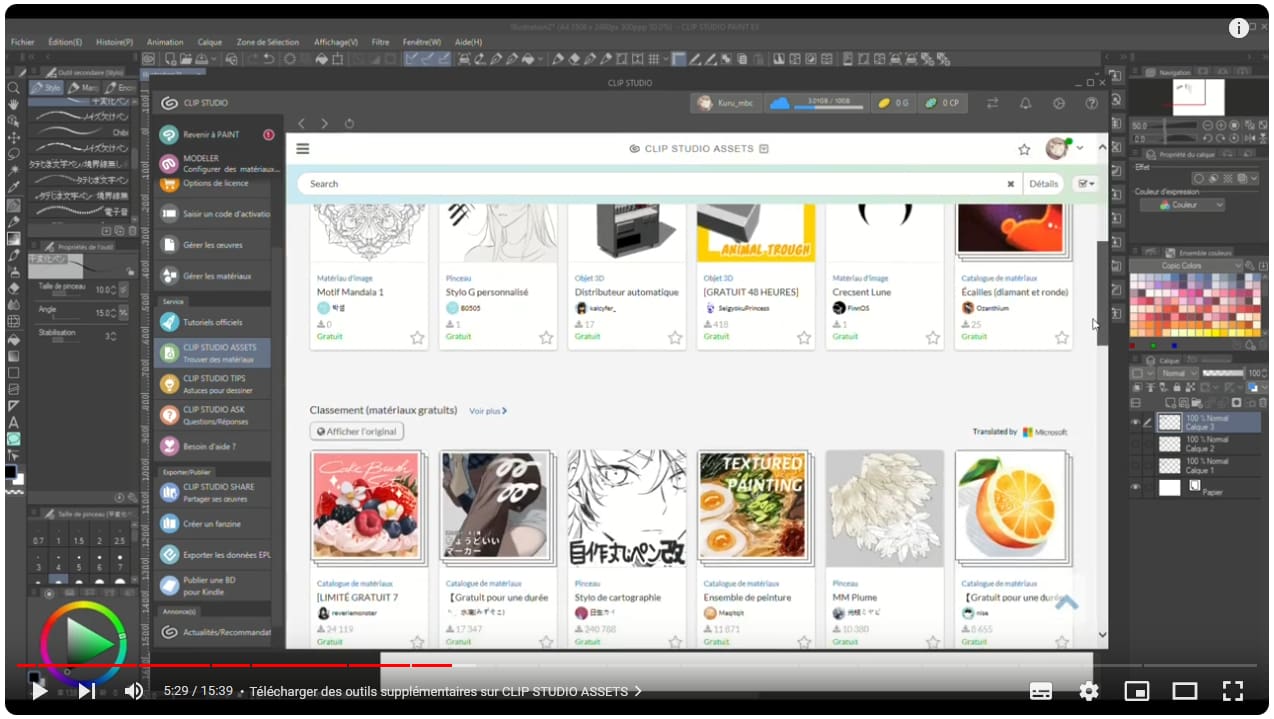Favorite the Crecsent Lune material
The image size is (1274, 719).
tap(933, 338)
